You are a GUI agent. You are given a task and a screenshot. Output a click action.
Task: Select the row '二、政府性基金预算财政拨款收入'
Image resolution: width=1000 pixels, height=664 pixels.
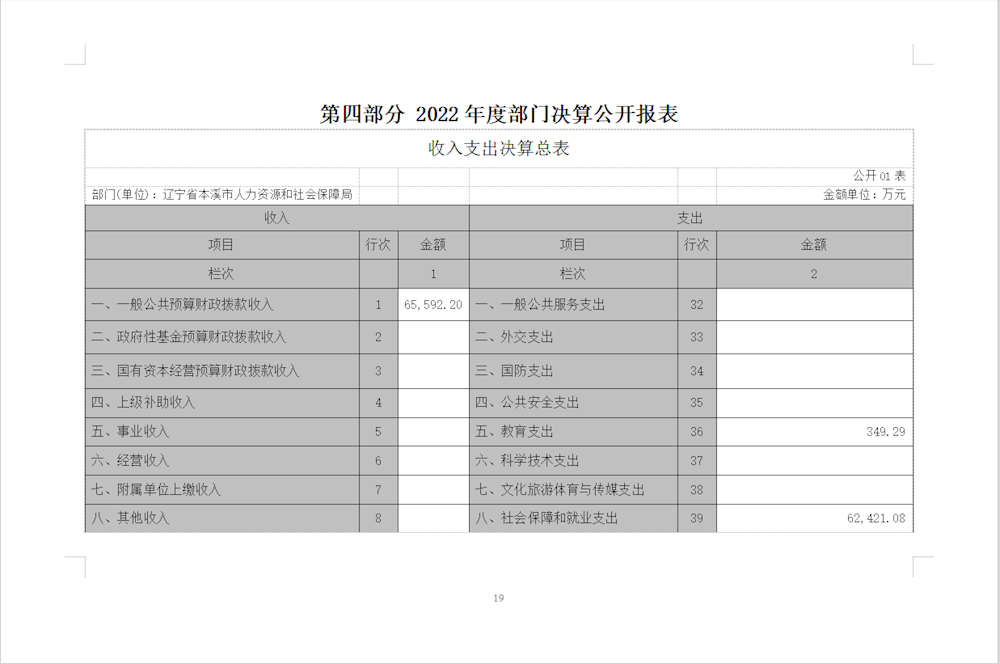[x=222, y=337]
